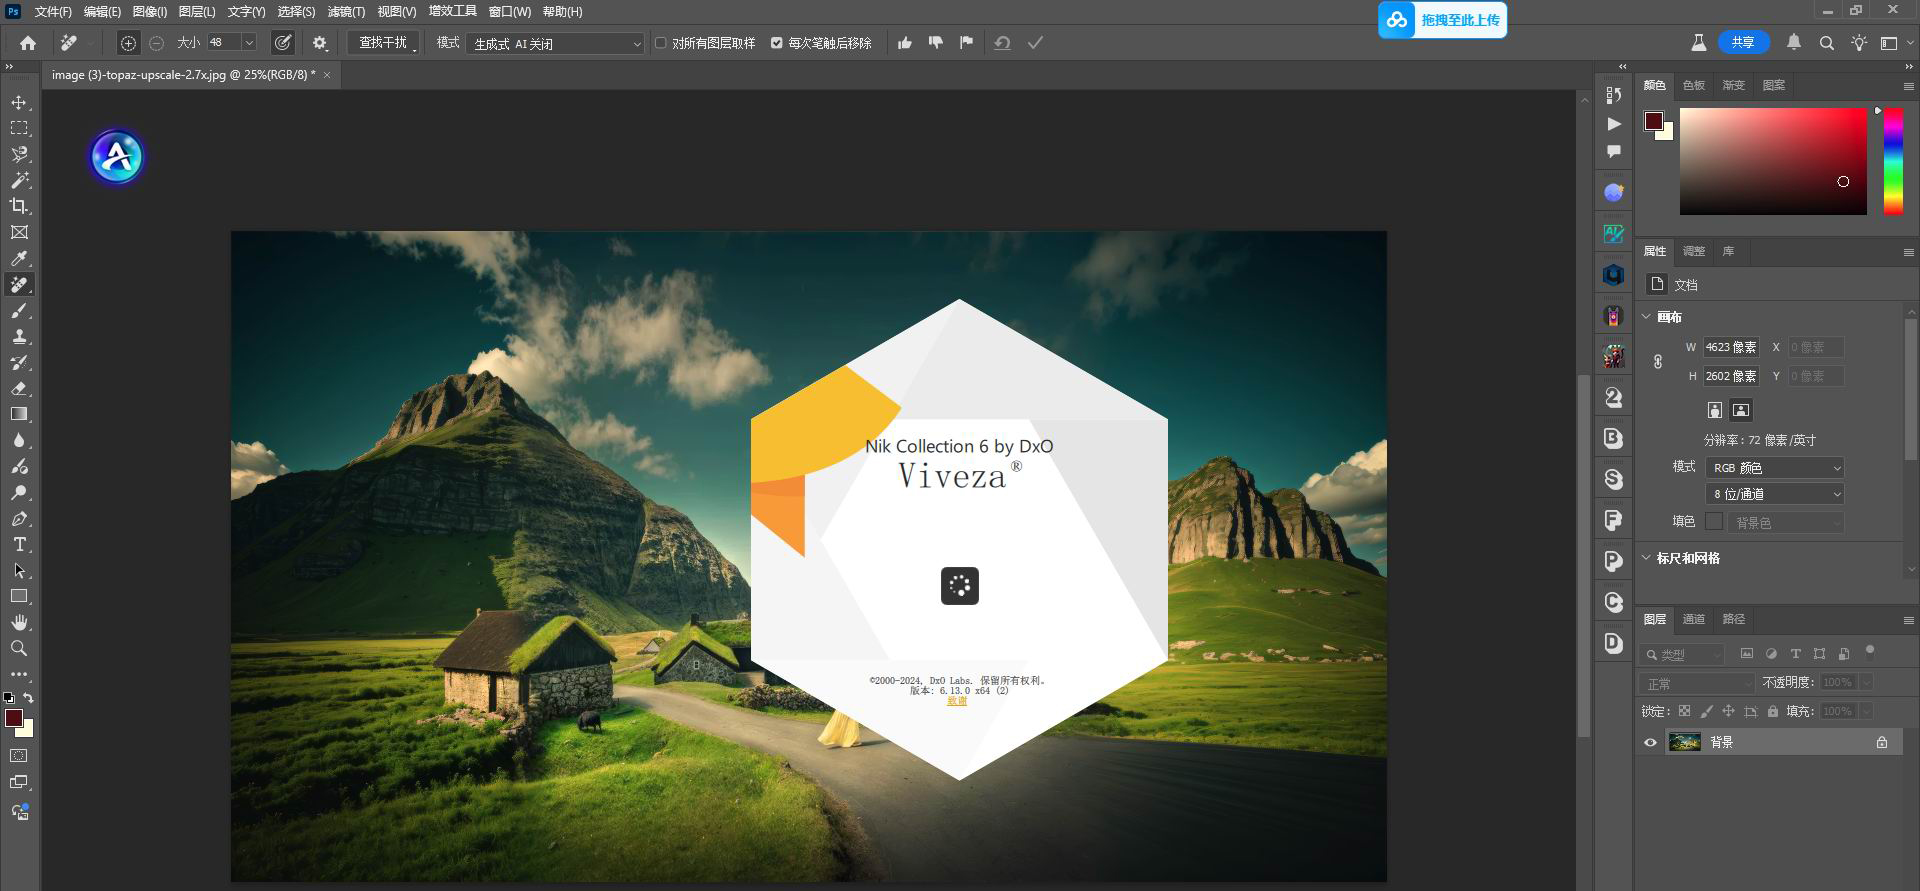
Task: Click the foreground color swatch in Color panel
Action: 1654,122
